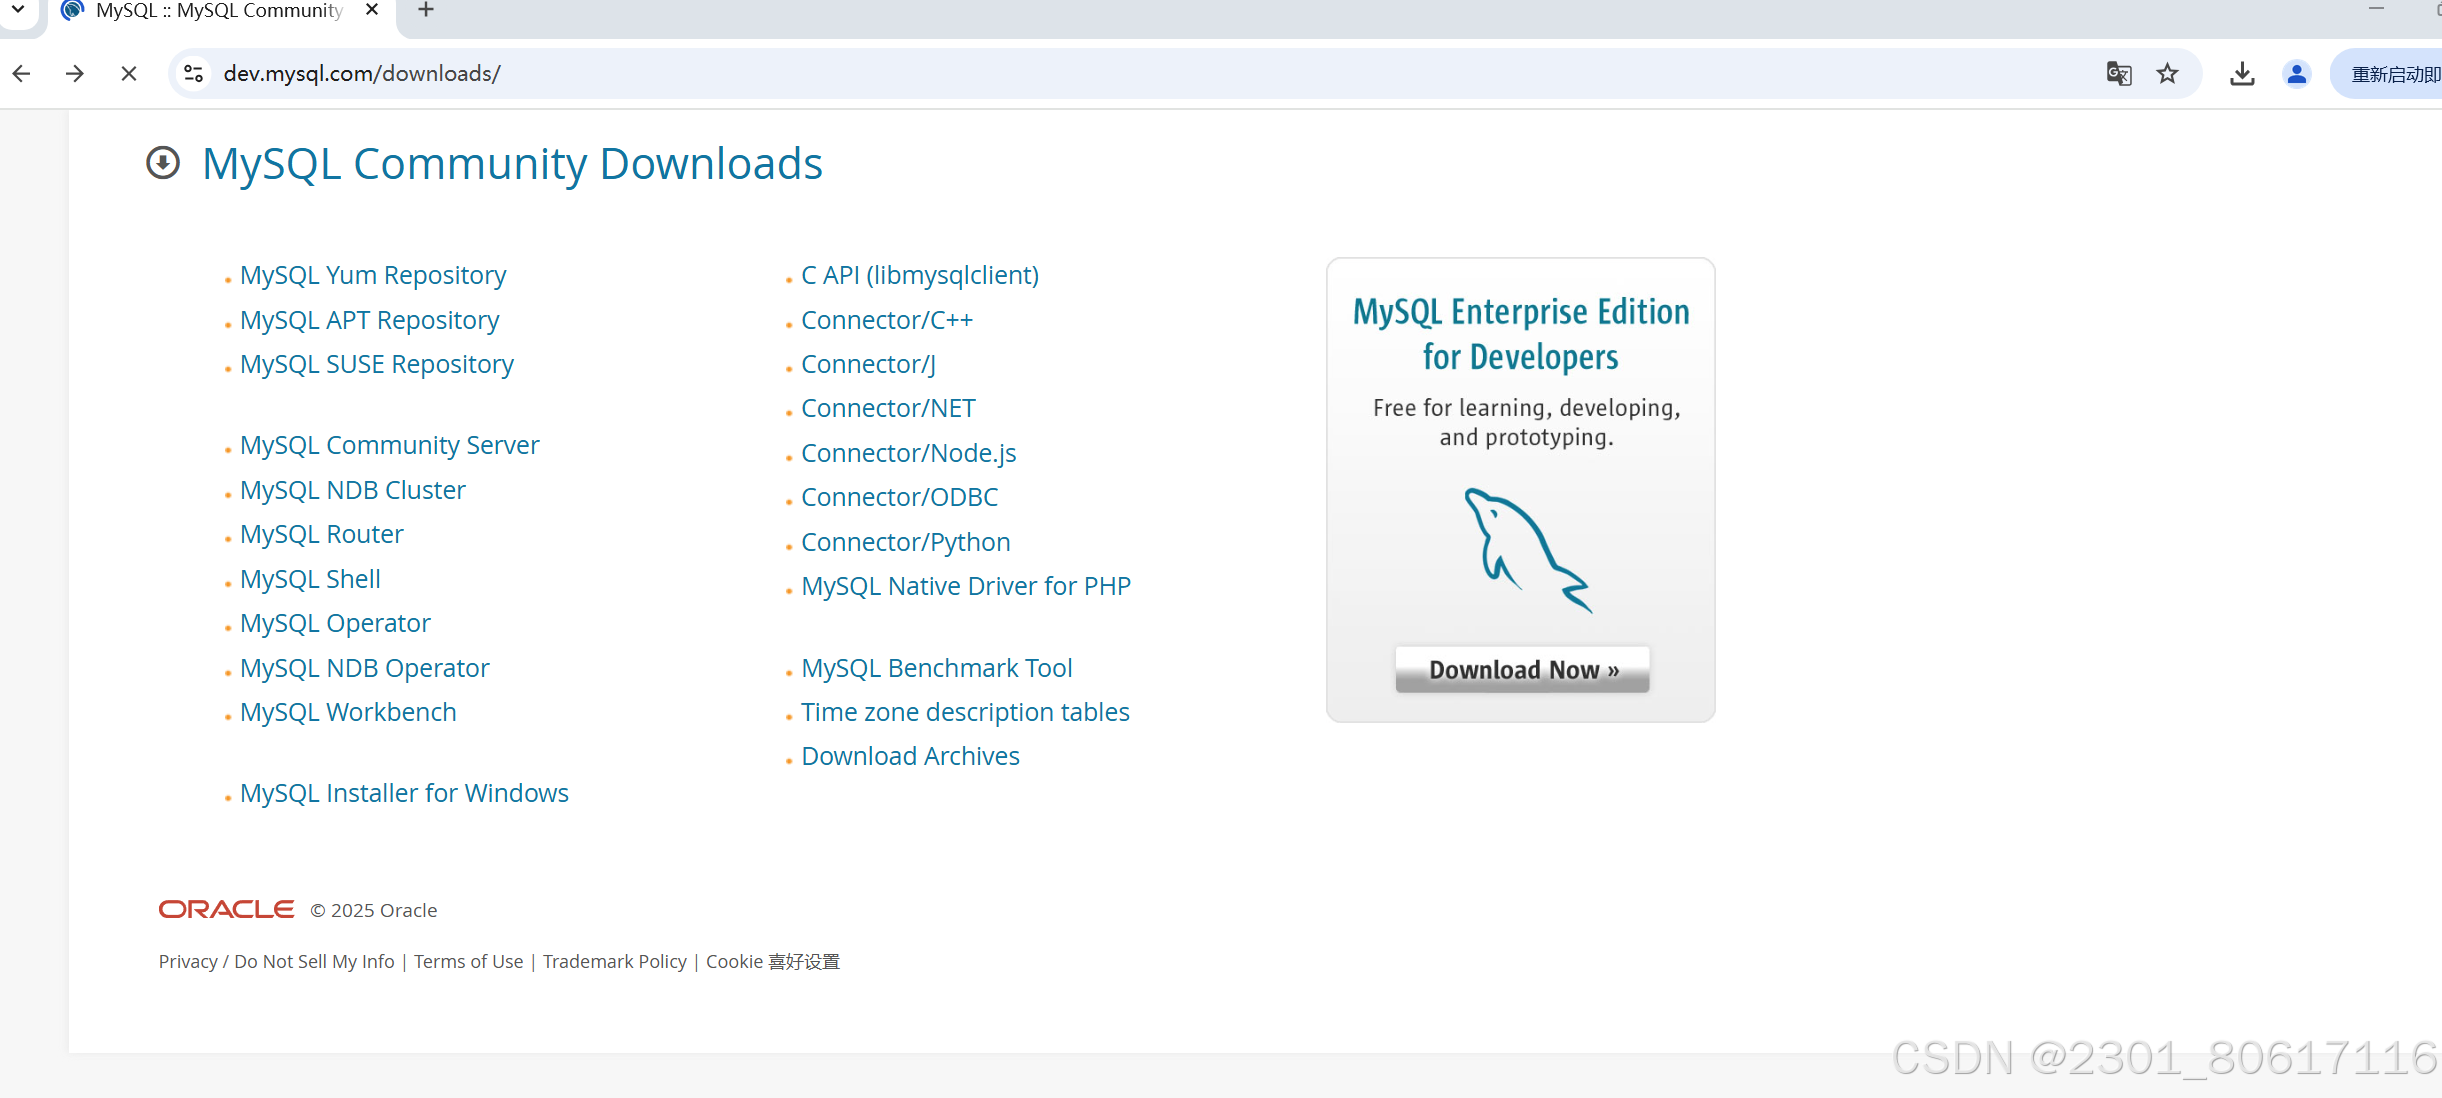The width and height of the screenshot is (2442, 1098).
Task: Select the MySQL Community browser tab
Action: (218, 10)
